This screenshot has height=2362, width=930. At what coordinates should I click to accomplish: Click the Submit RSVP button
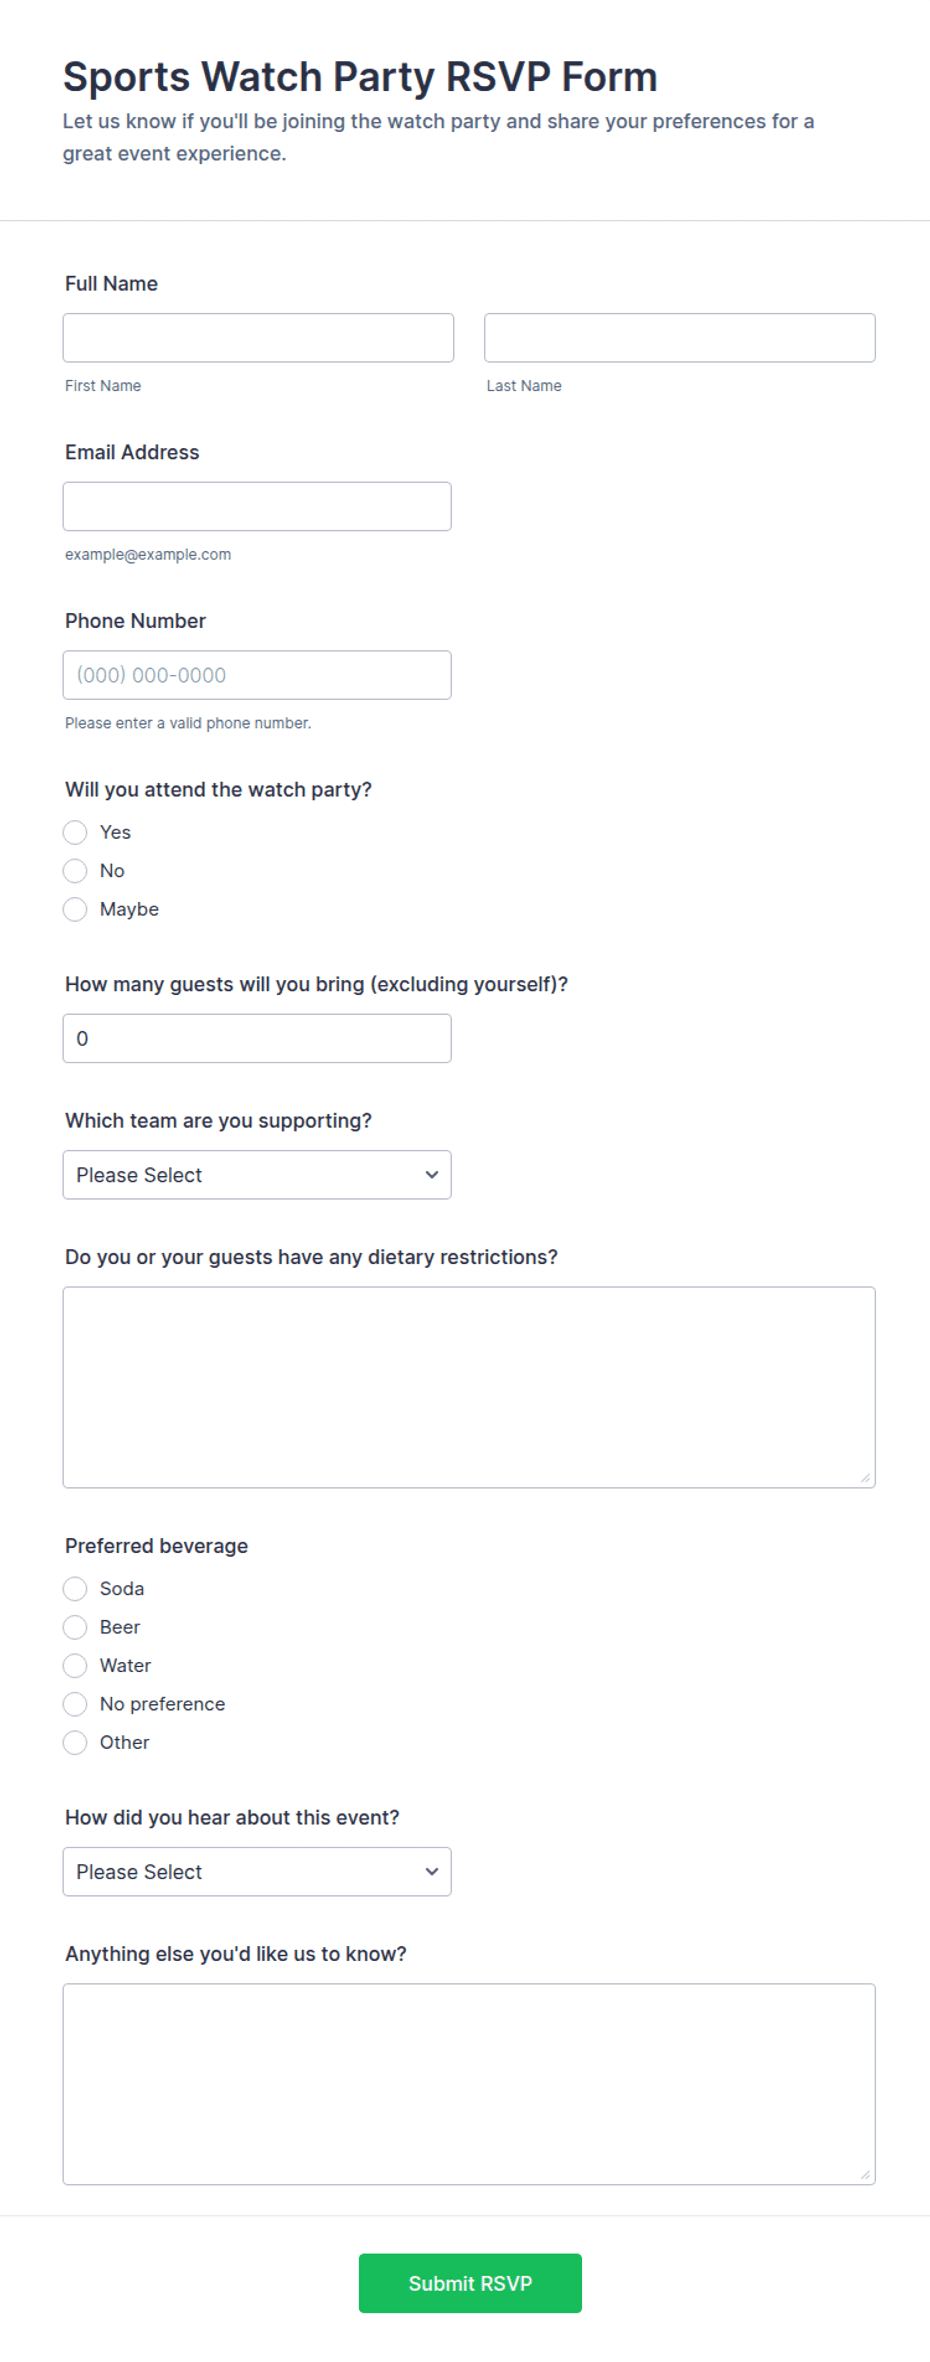coord(470,2284)
